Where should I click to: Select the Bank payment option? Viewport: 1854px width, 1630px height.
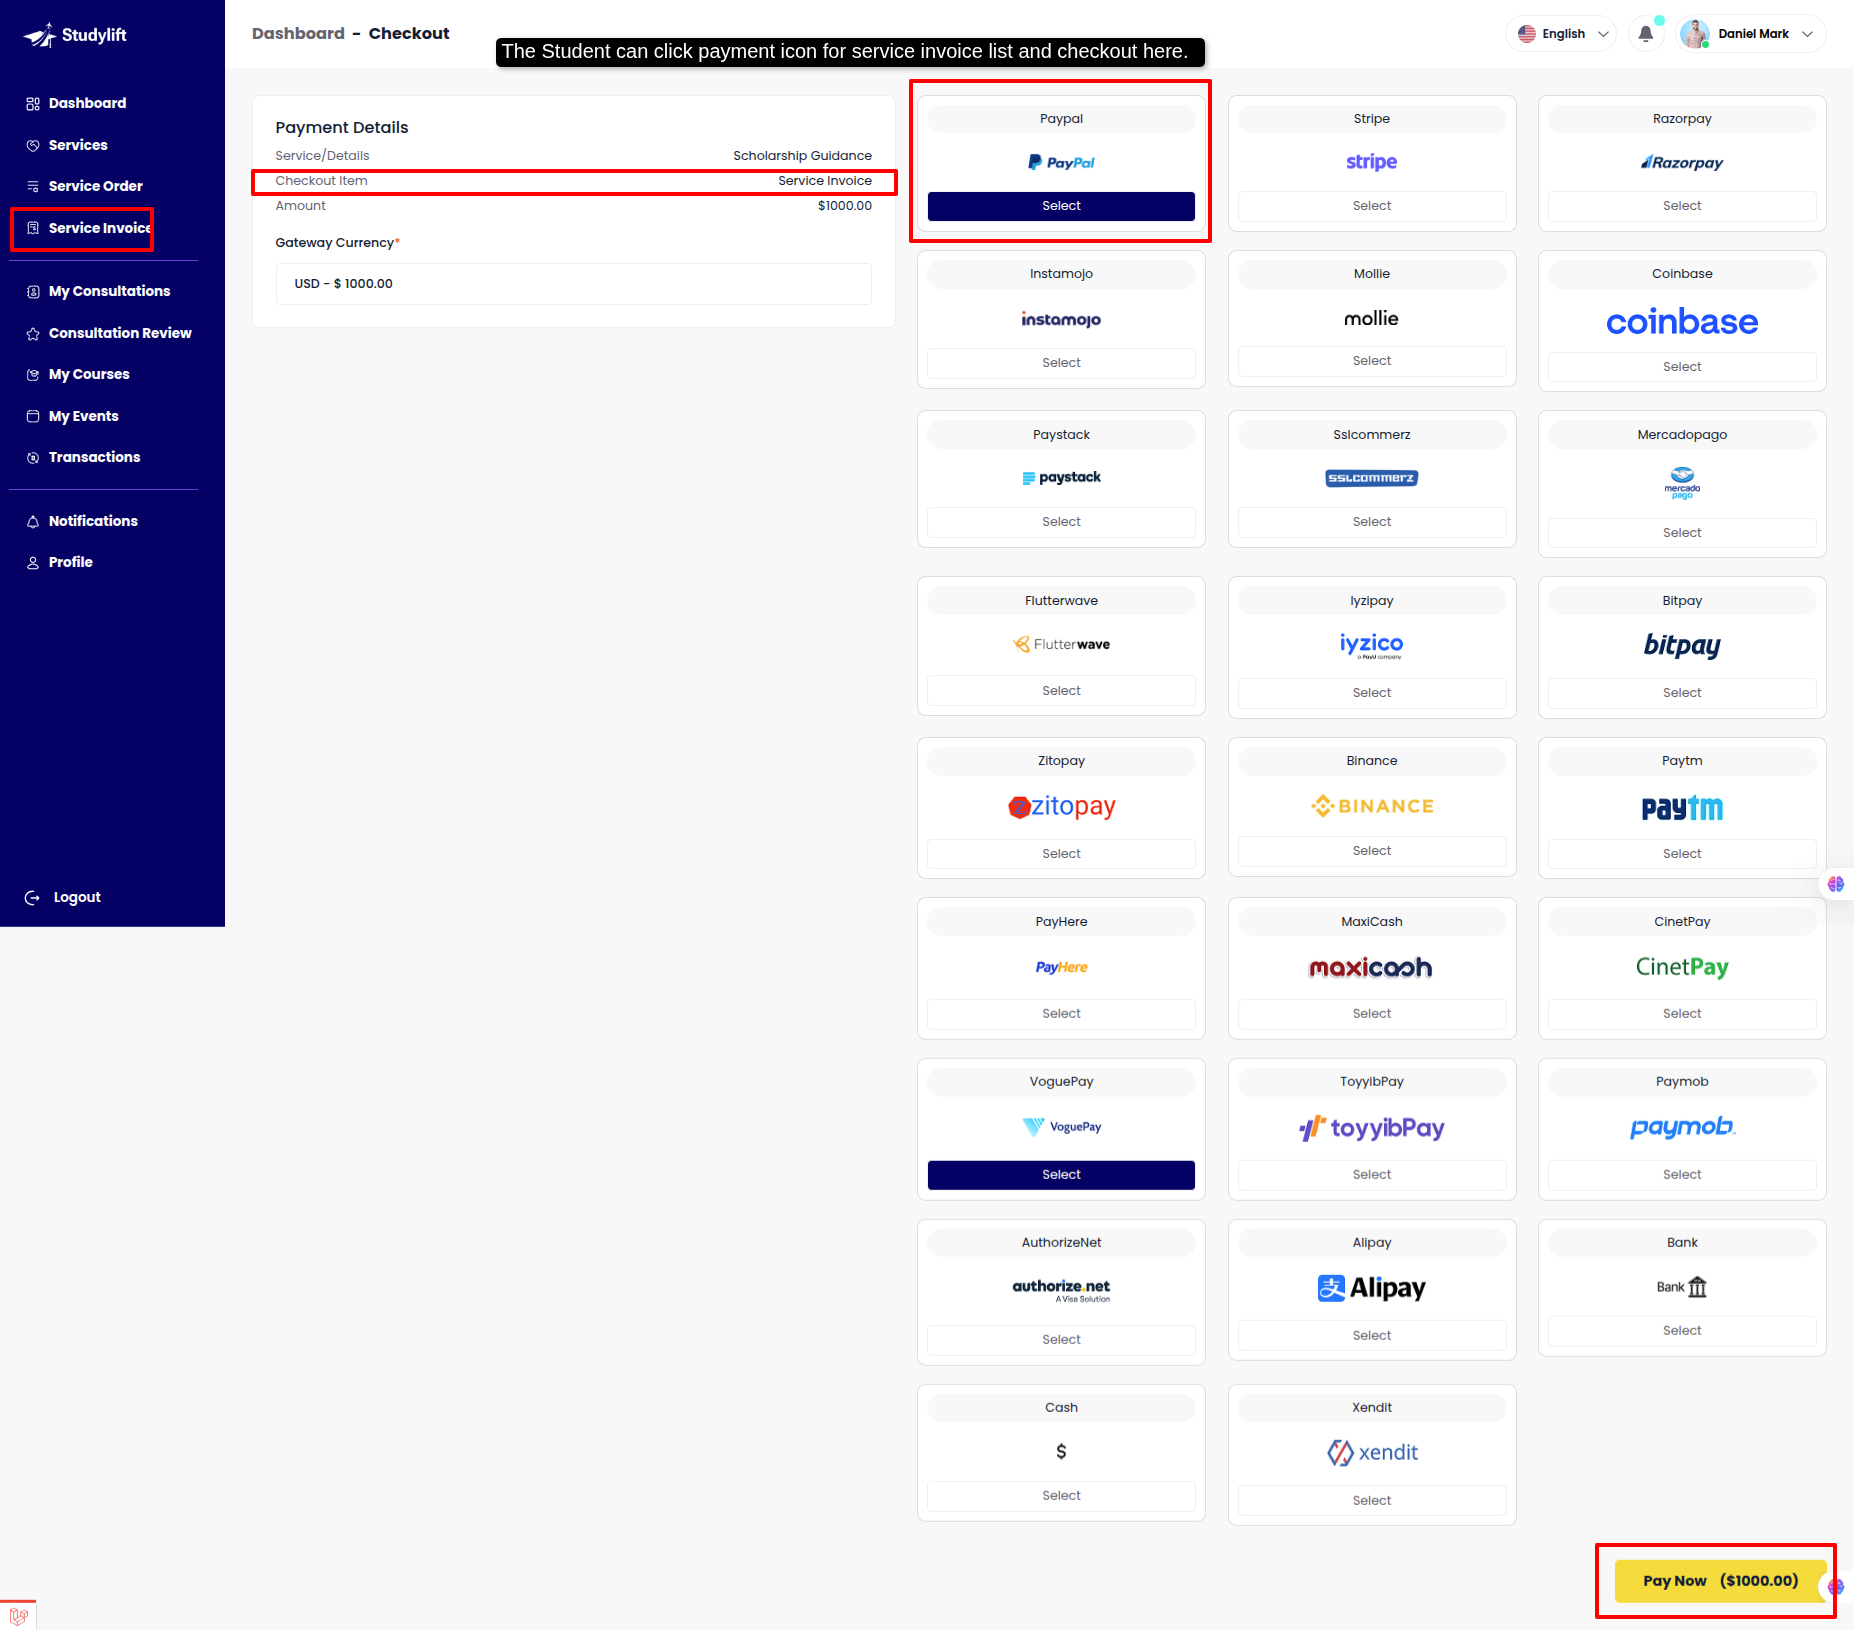1682,1331
